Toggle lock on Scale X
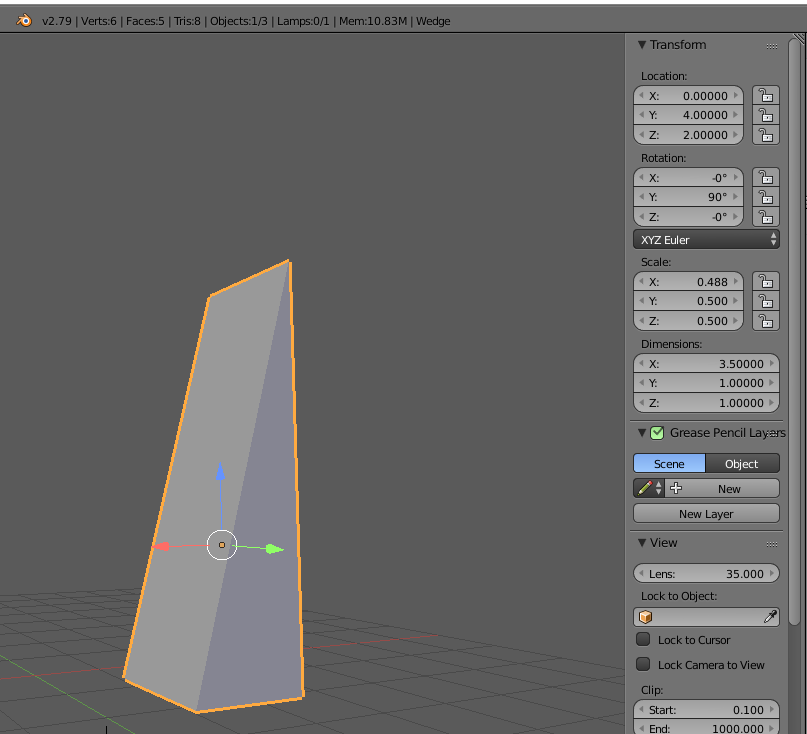807x734 pixels. tap(766, 282)
